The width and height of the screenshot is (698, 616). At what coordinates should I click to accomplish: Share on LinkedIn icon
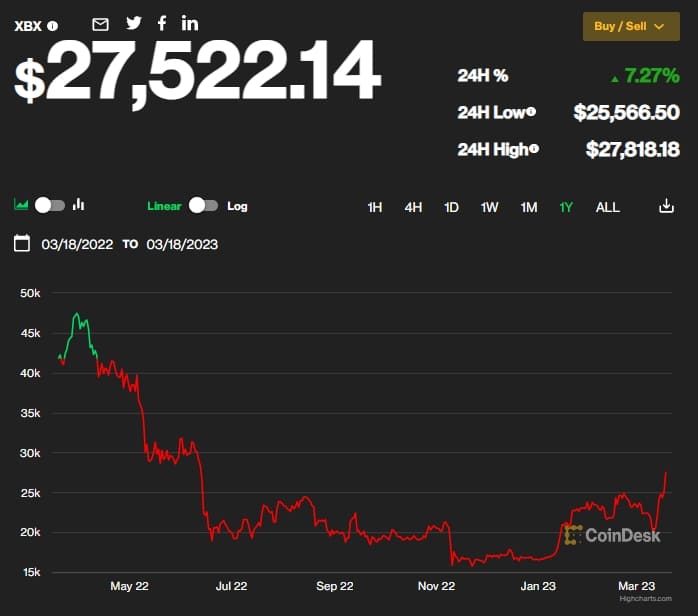pyautogui.click(x=190, y=23)
